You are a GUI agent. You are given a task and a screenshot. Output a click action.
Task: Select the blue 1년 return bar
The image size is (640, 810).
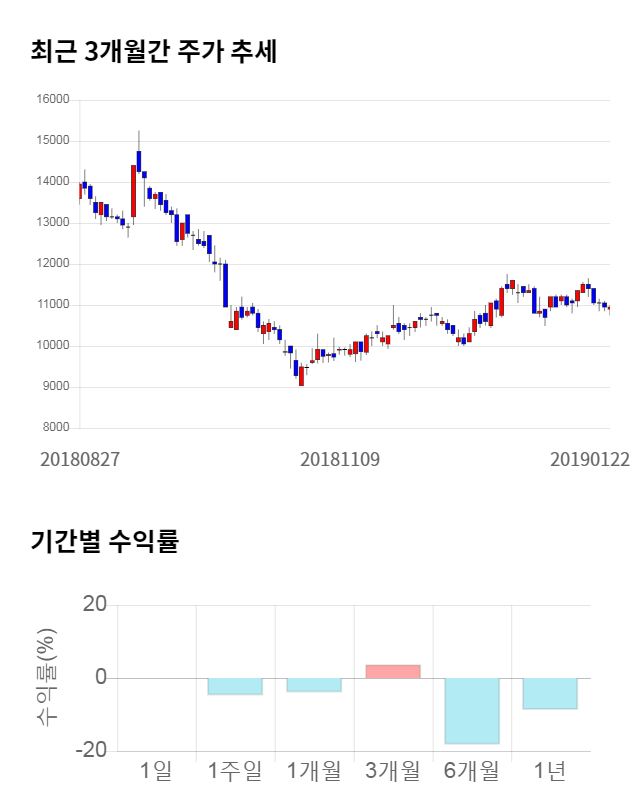click(x=550, y=693)
